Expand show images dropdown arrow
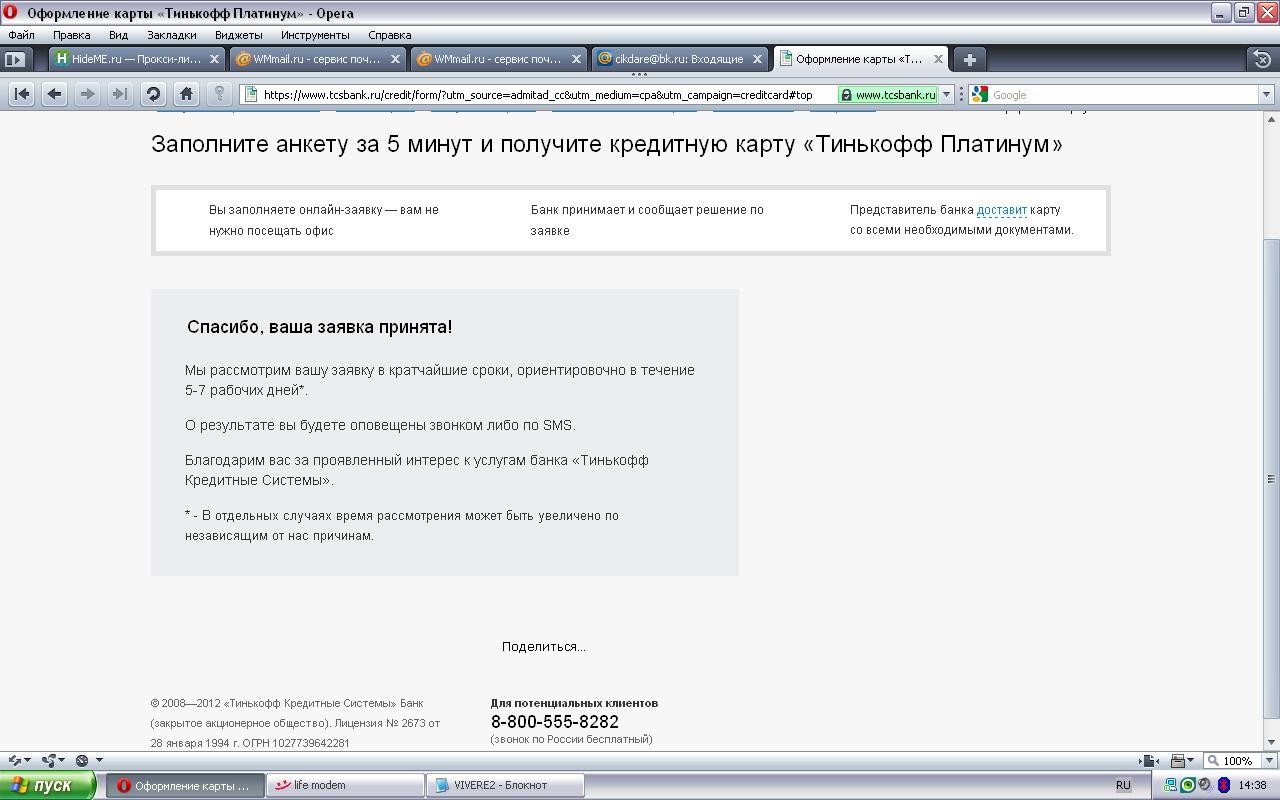The height and width of the screenshot is (800, 1280). [1190, 761]
